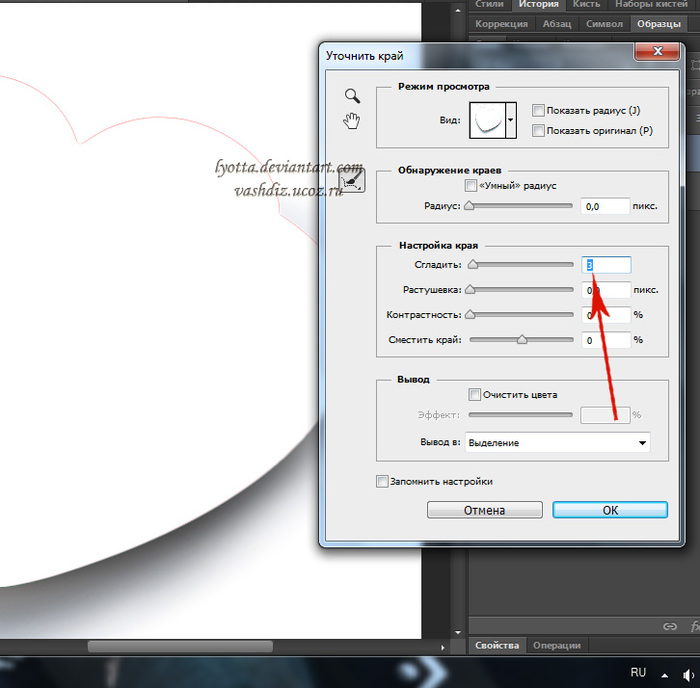
Task: Enable the Показать оригинал (P) checkbox
Action: pos(539,130)
